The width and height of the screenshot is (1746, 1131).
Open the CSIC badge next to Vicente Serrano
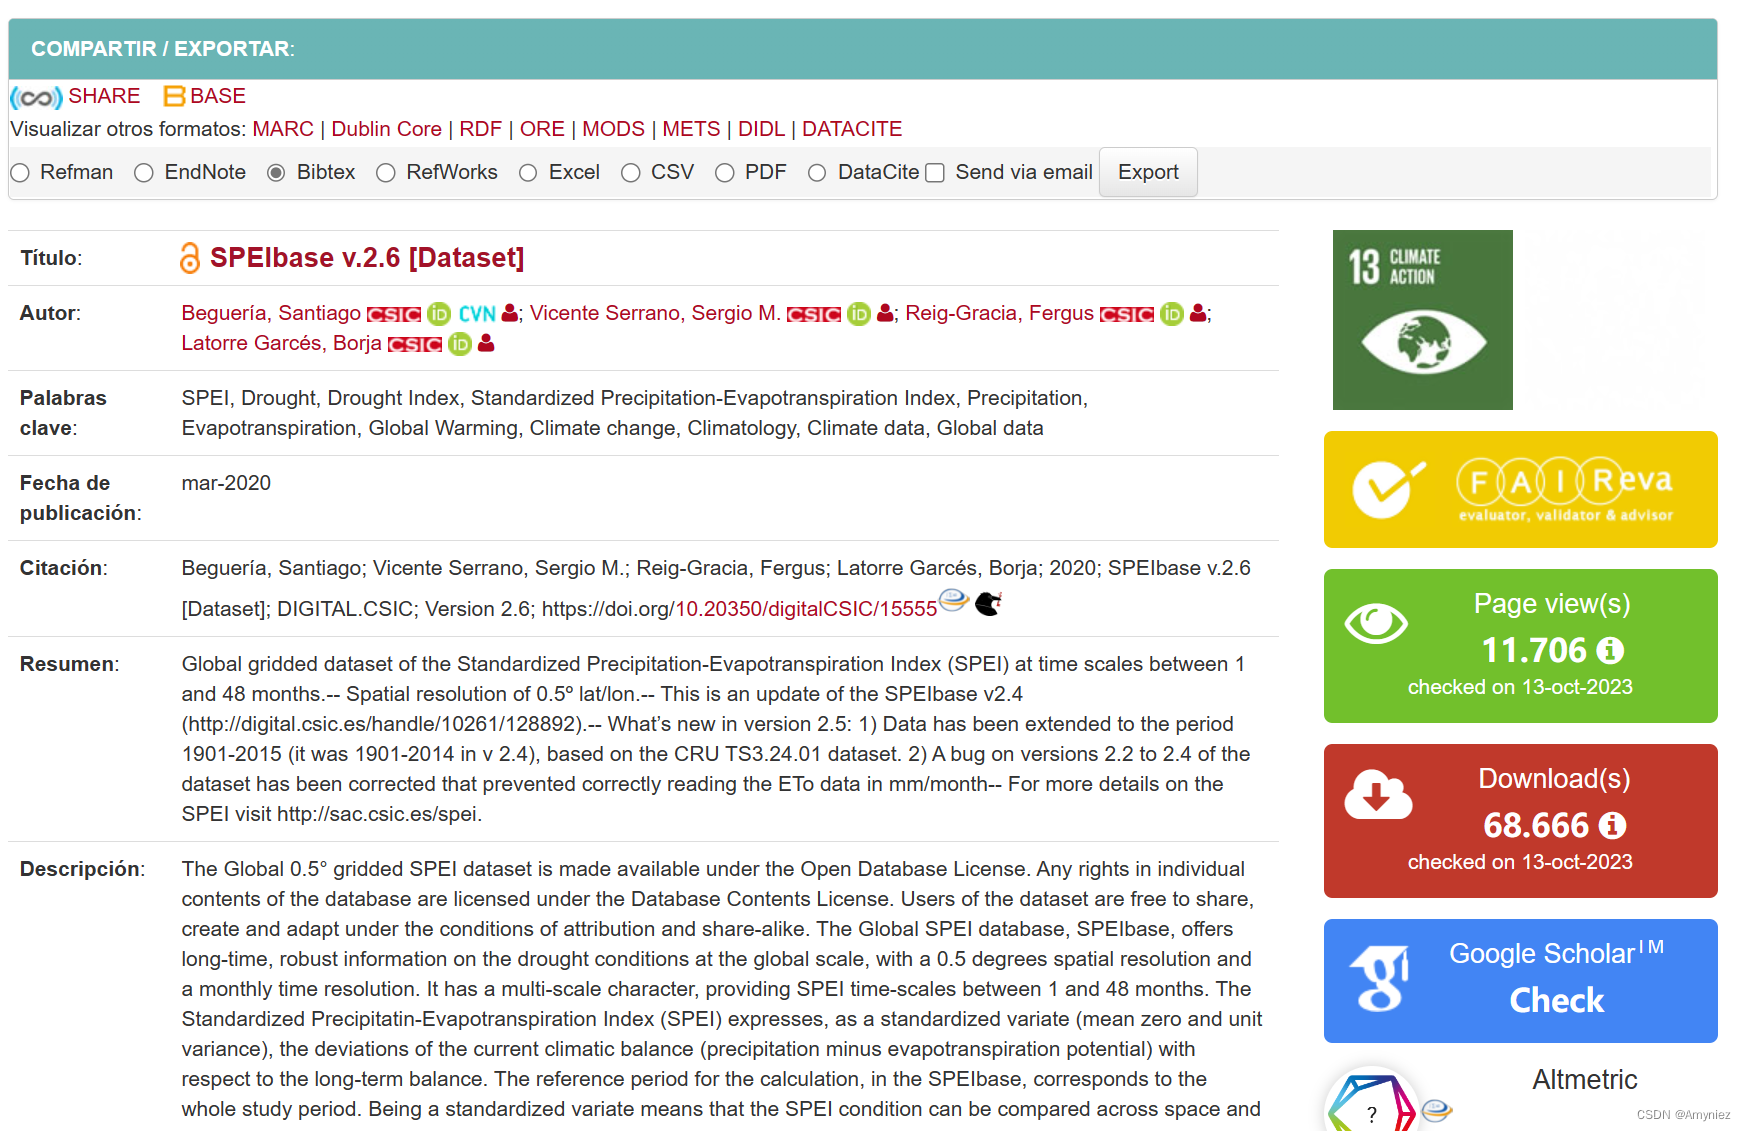(x=815, y=314)
